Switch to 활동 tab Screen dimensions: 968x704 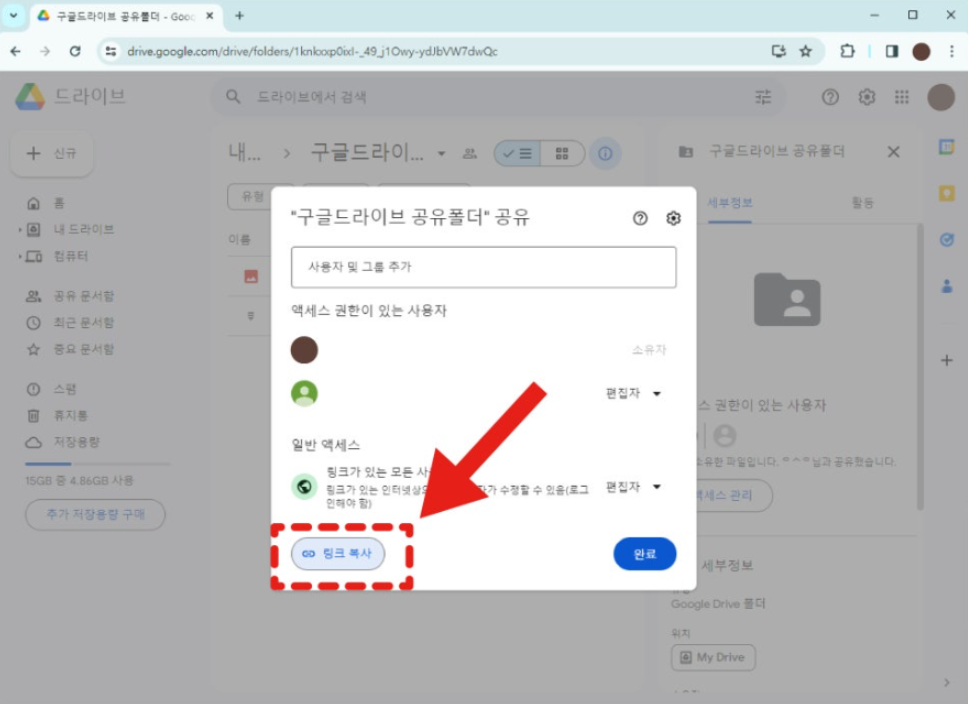(x=862, y=203)
